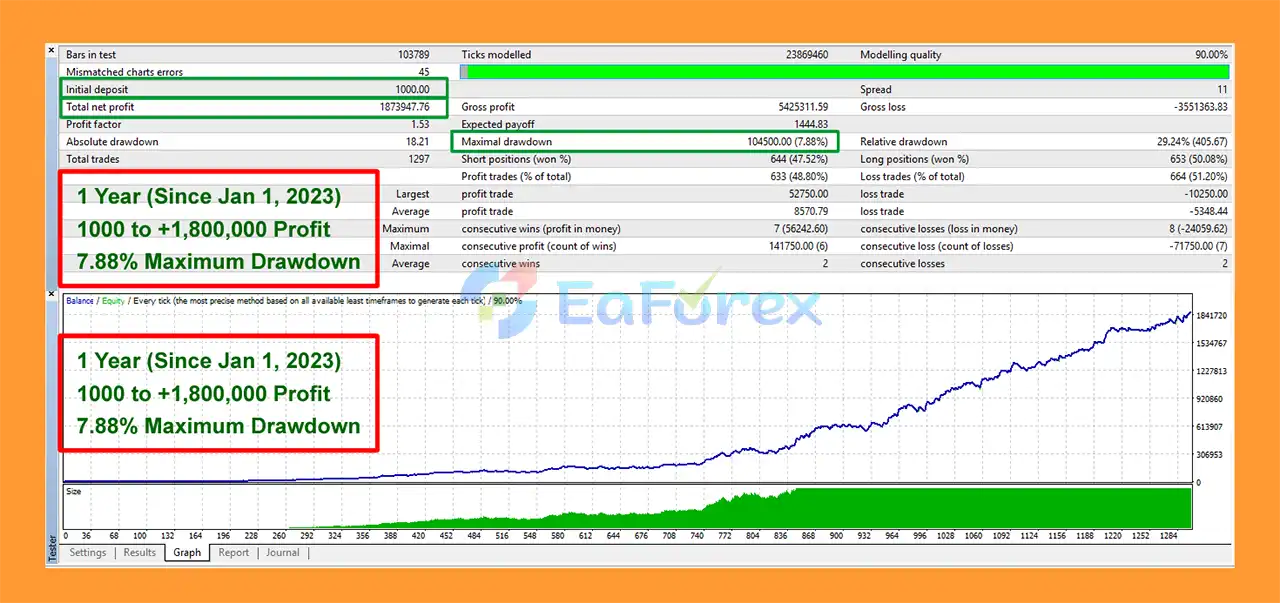The width and height of the screenshot is (1280, 603).
Task: Open the Report tab
Action: pos(233,552)
